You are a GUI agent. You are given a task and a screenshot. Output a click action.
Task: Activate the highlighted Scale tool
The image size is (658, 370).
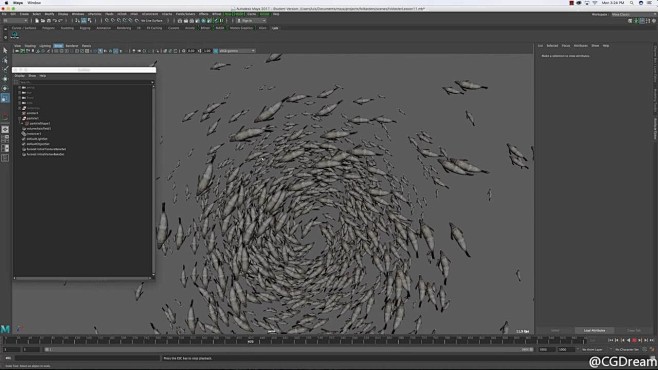pyautogui.click(x=5, y=98)
